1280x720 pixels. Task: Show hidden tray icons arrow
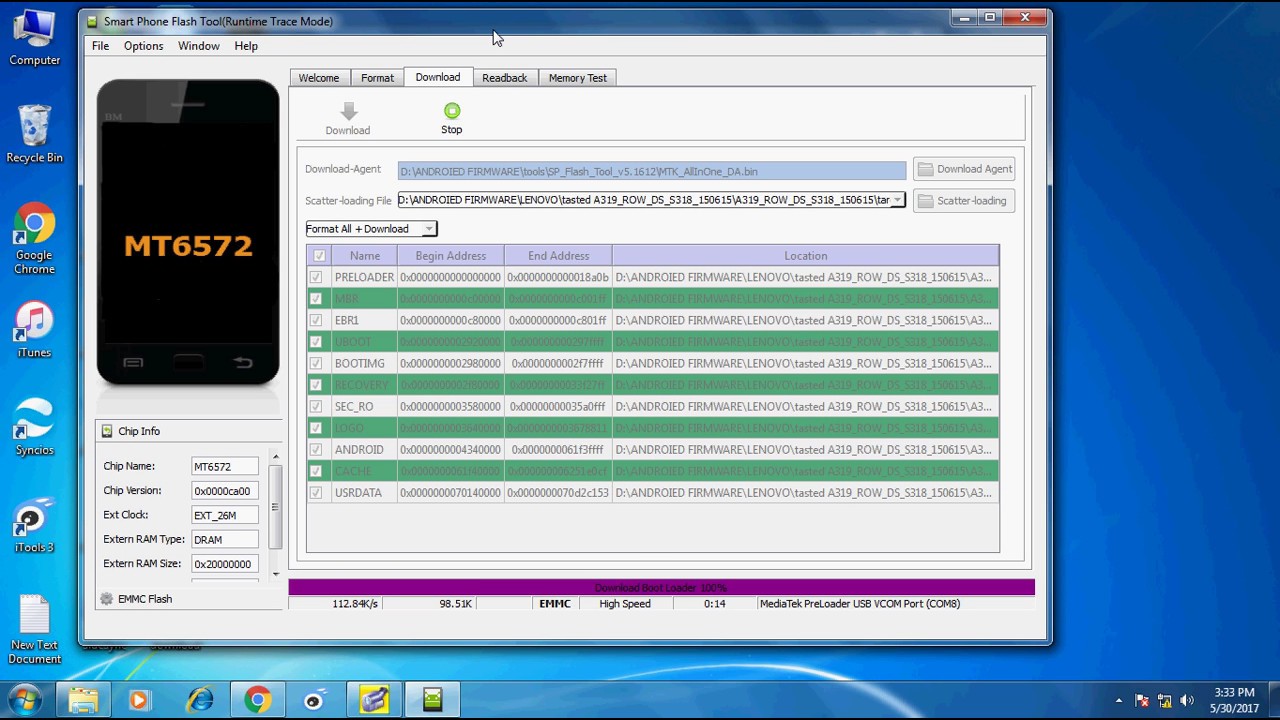click(x=1119, y=701)
